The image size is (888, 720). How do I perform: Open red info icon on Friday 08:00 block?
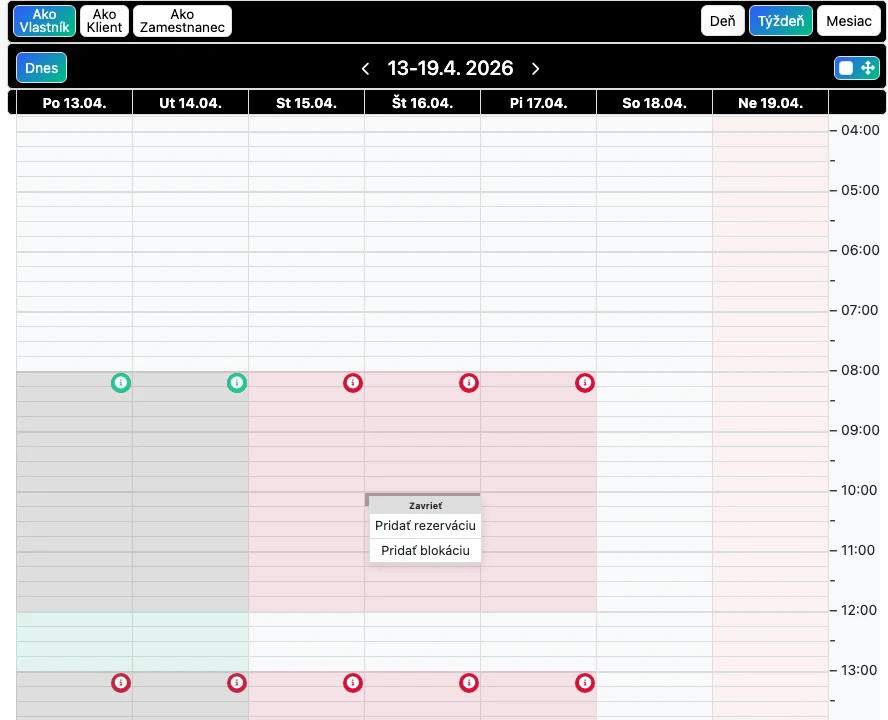point(585,383)
